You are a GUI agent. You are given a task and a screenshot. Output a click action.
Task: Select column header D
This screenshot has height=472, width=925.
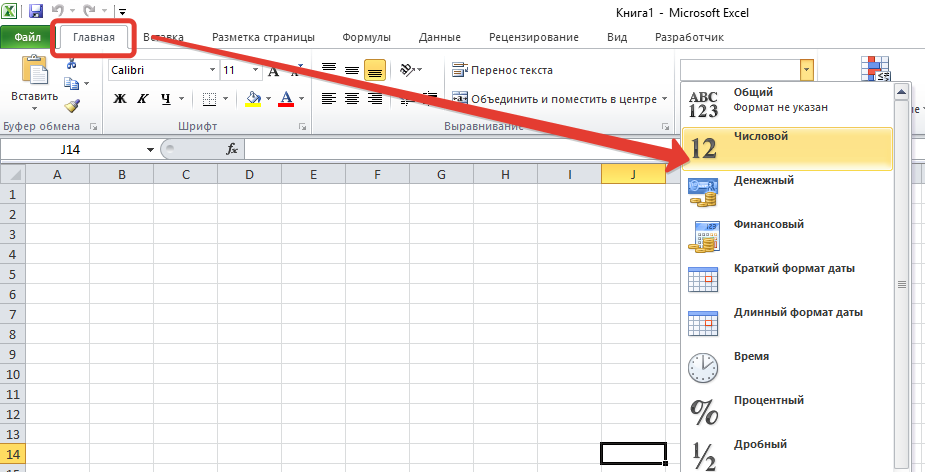(x=250, y=174)
